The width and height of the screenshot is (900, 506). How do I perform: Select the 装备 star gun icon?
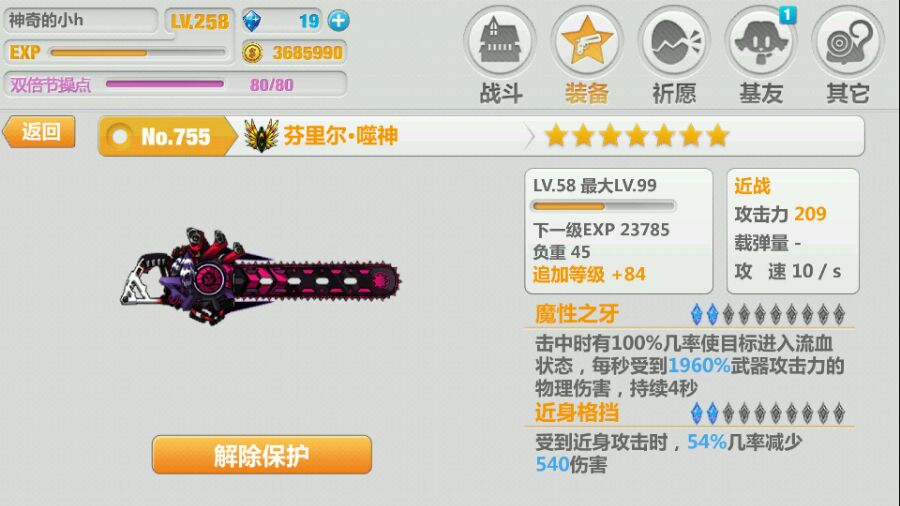pyautogui.click(x=587, y=41)
